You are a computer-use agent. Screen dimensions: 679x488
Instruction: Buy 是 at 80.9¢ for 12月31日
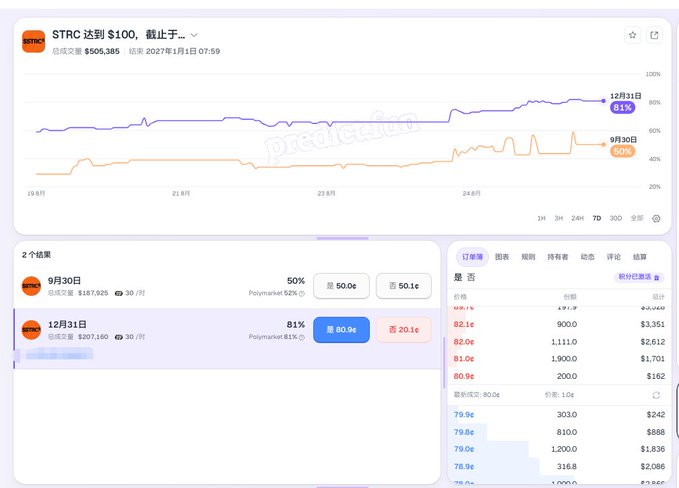click(341, 330)
